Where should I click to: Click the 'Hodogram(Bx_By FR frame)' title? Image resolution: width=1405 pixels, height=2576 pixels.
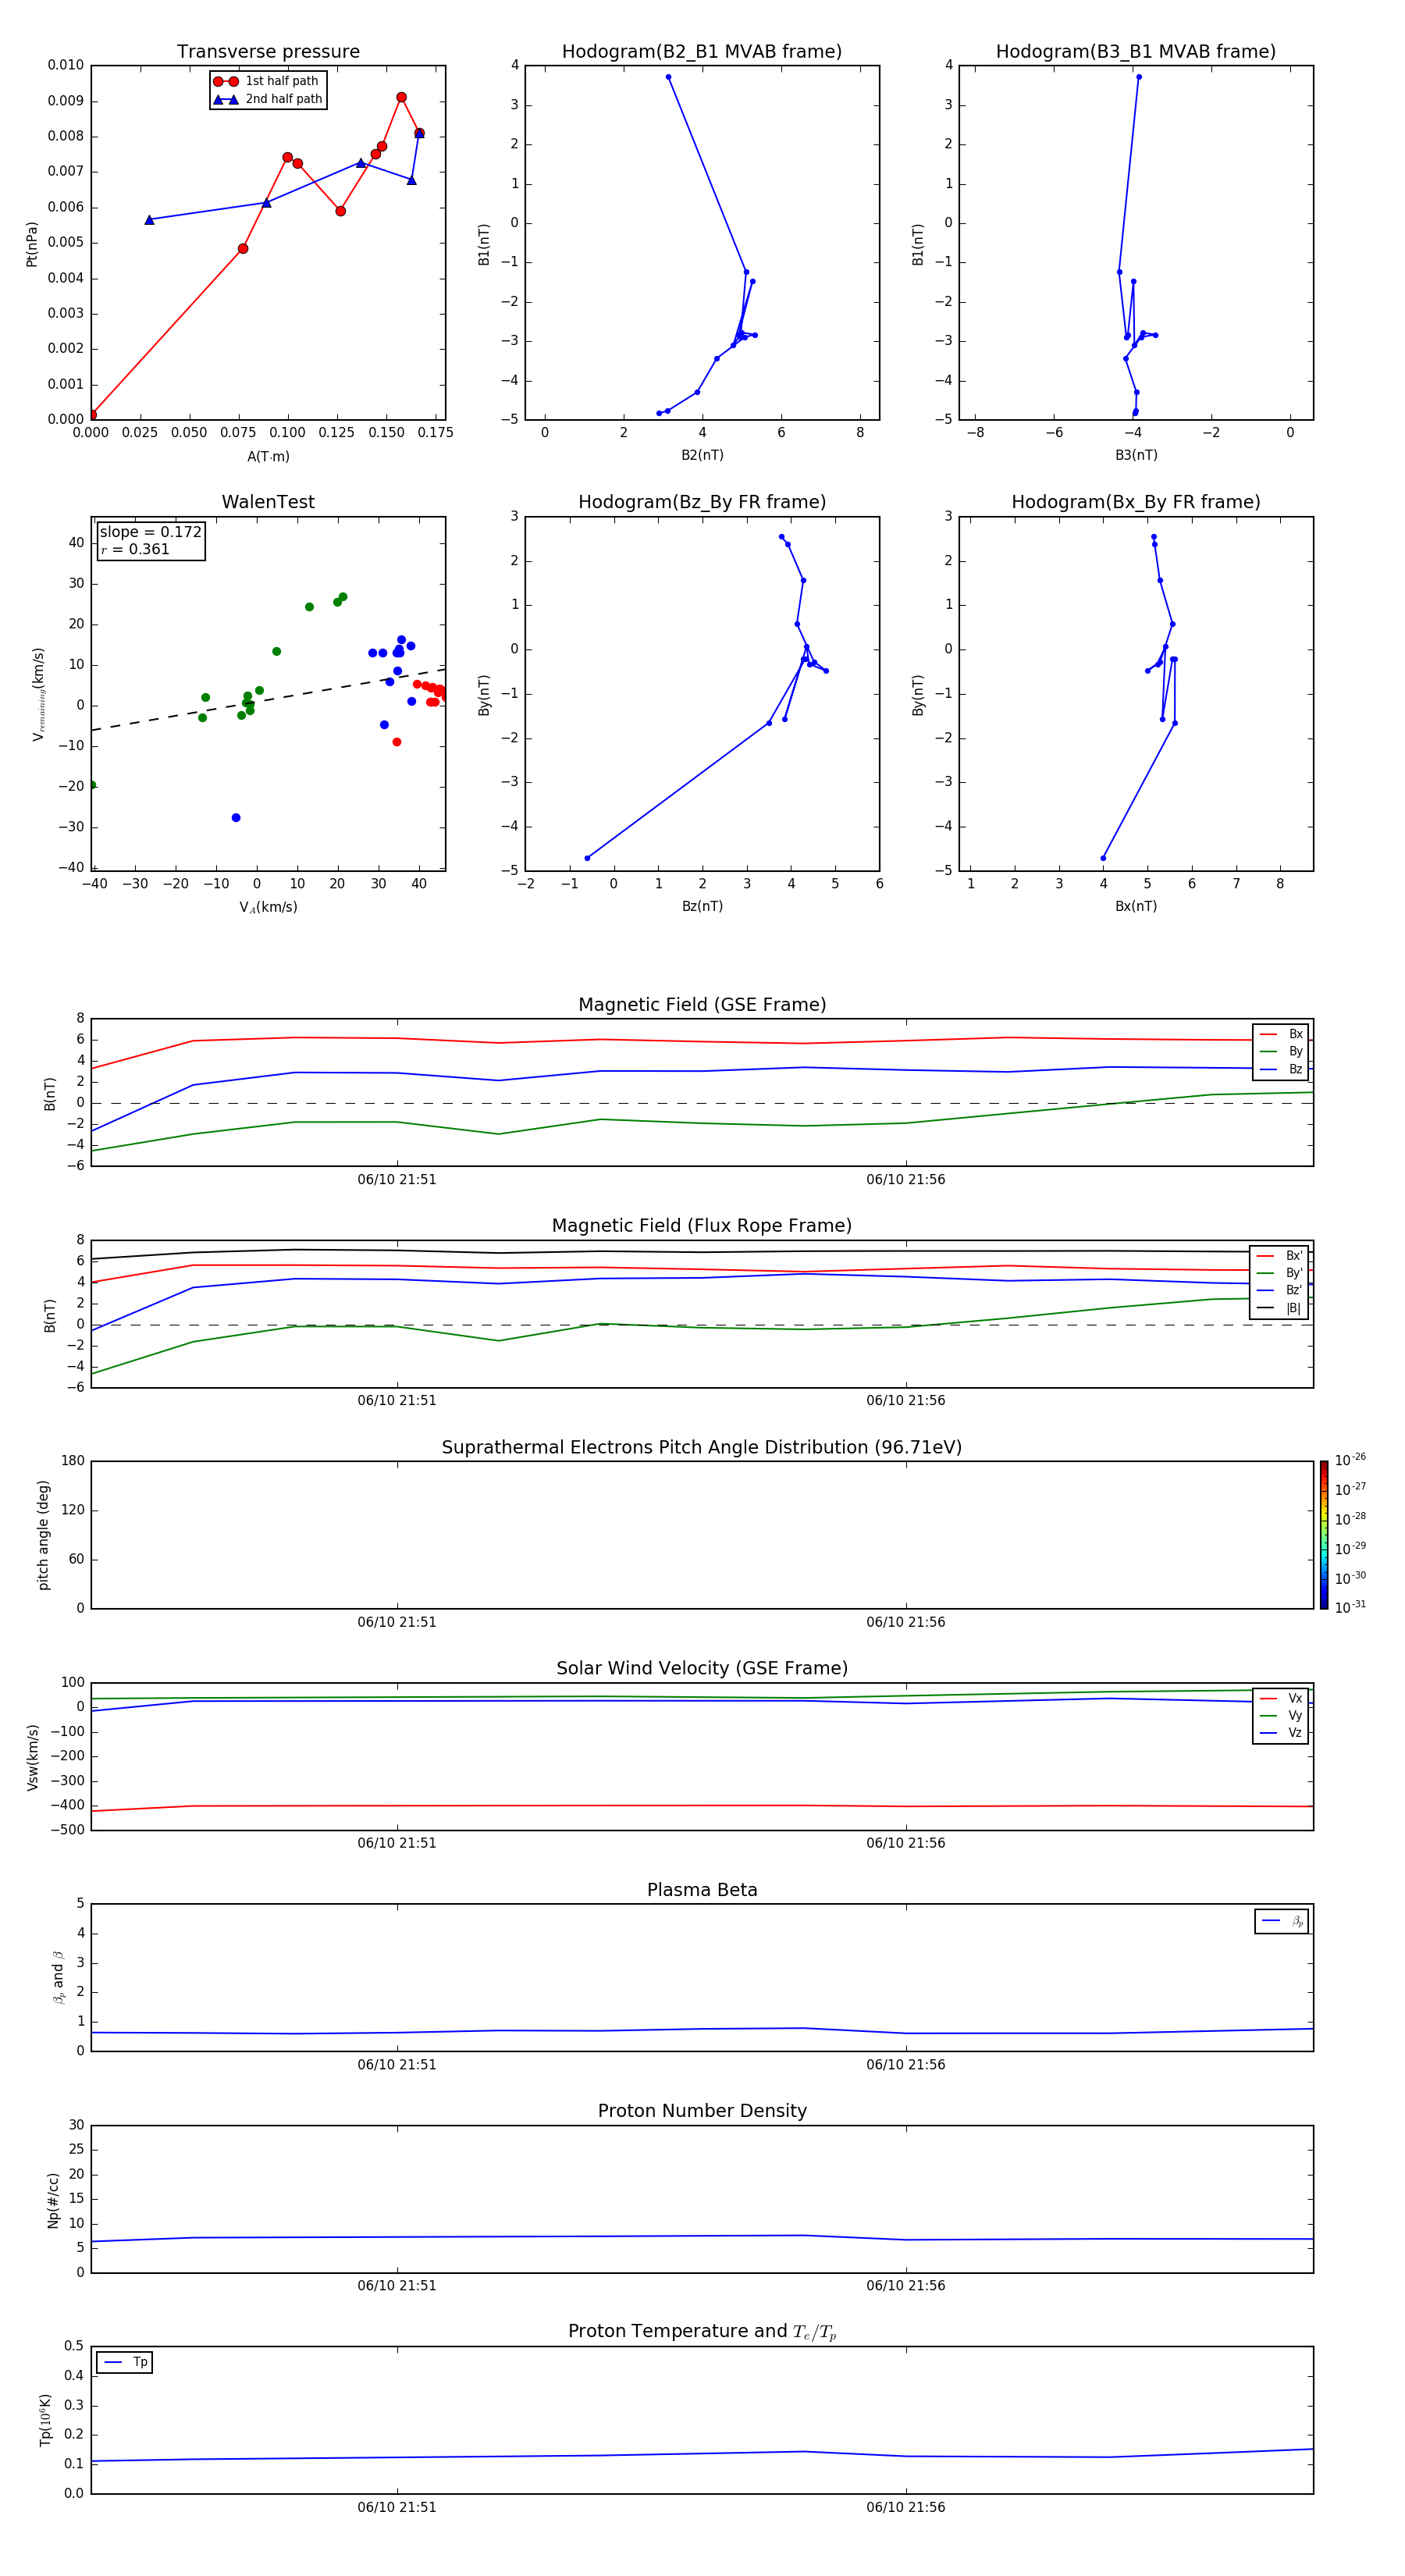tap(1136, 502)
